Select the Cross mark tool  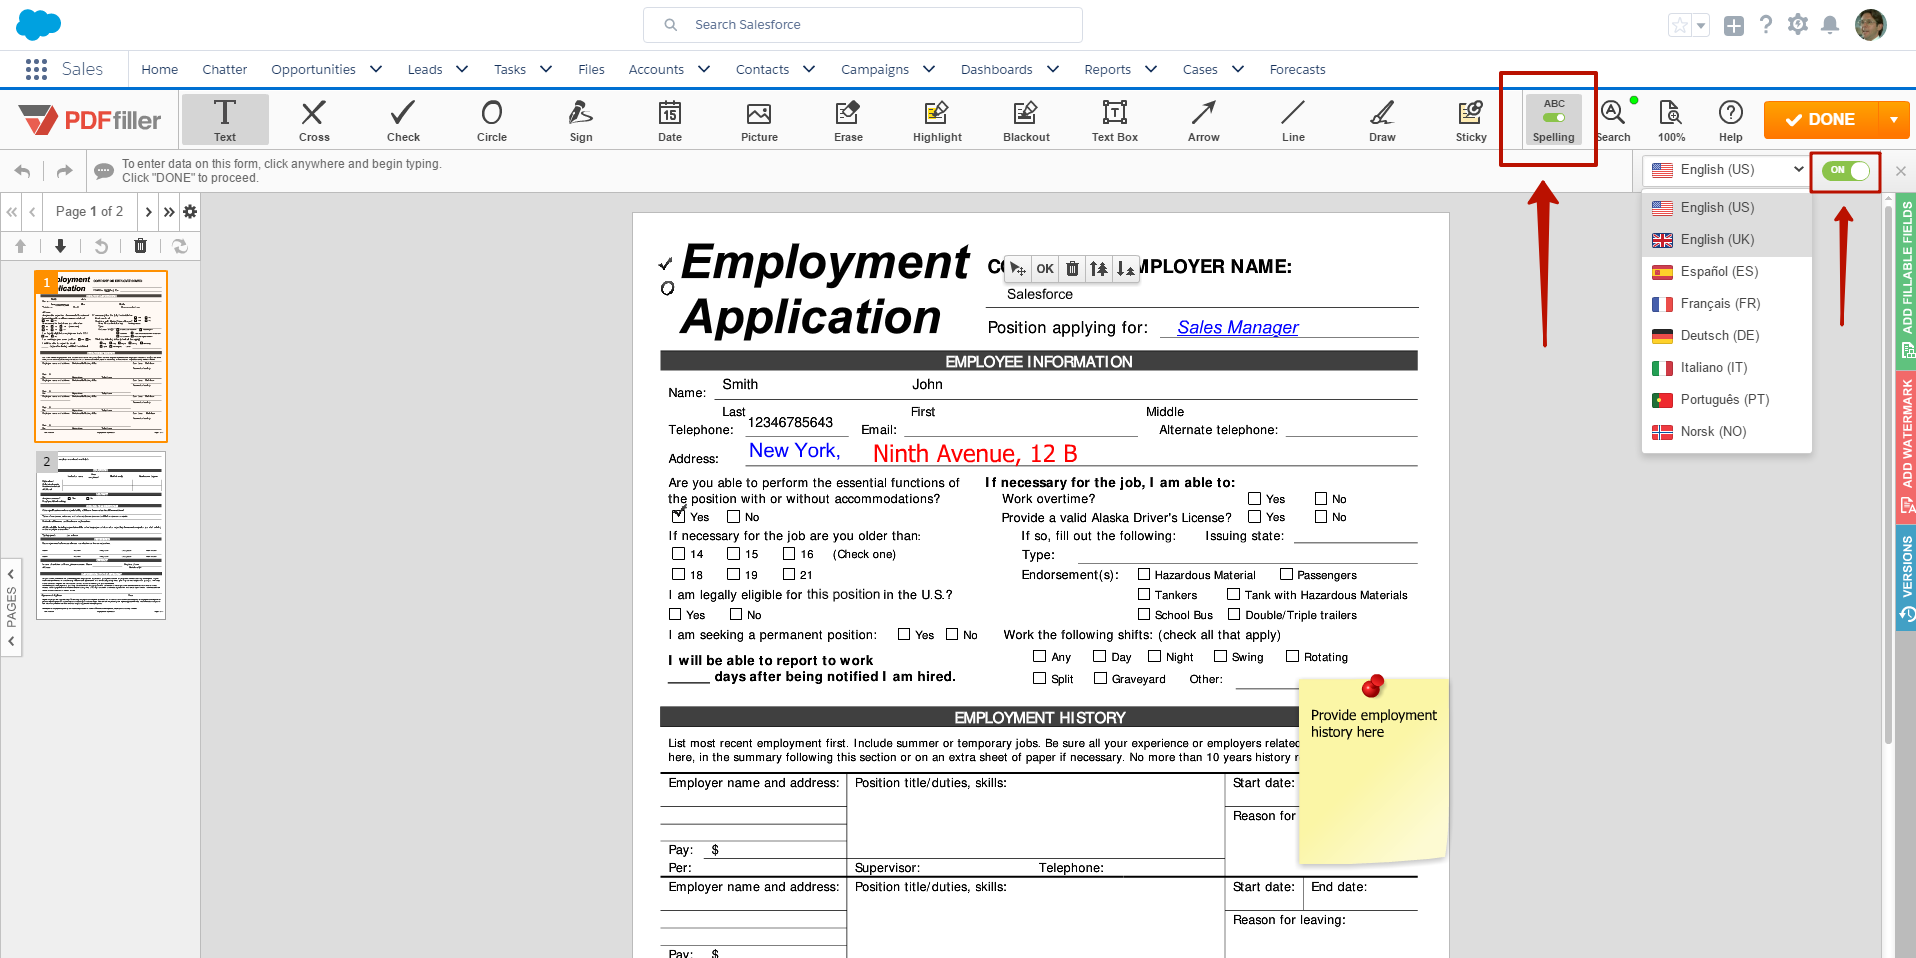click(x=314, y=120)
